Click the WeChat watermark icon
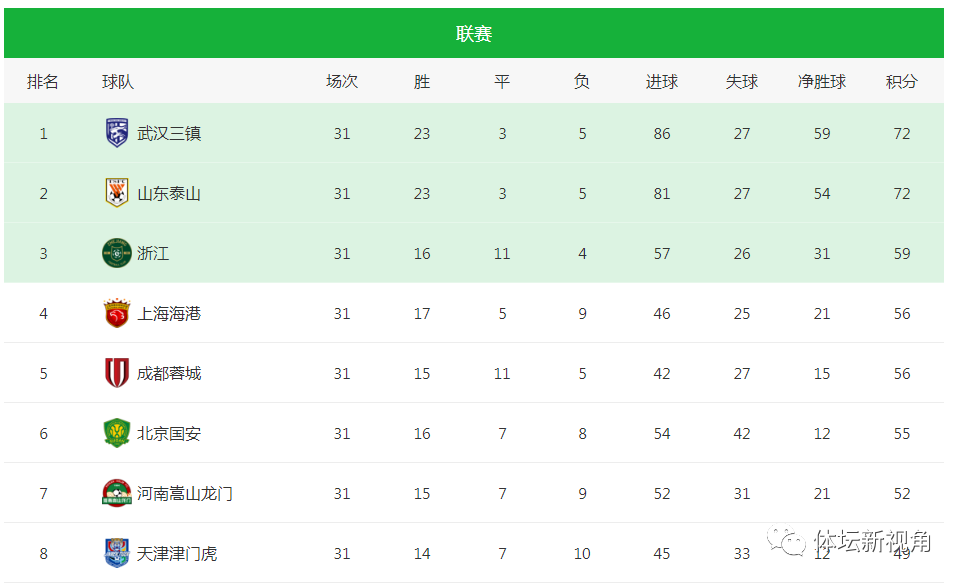The height and width of the screenshot is (584, 964). pyautogui.click(x=787, y=542)
